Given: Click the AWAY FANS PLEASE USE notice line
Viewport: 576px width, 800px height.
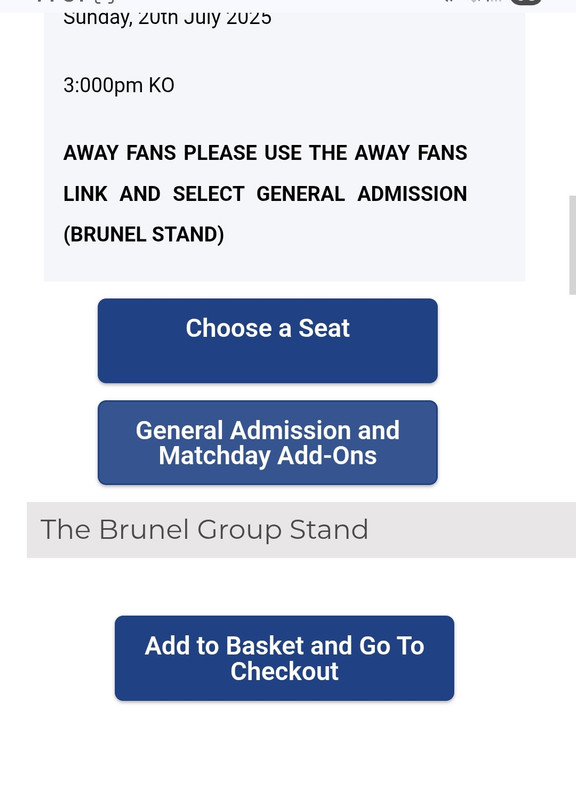Looking at the screenshot, I should 265,153.
